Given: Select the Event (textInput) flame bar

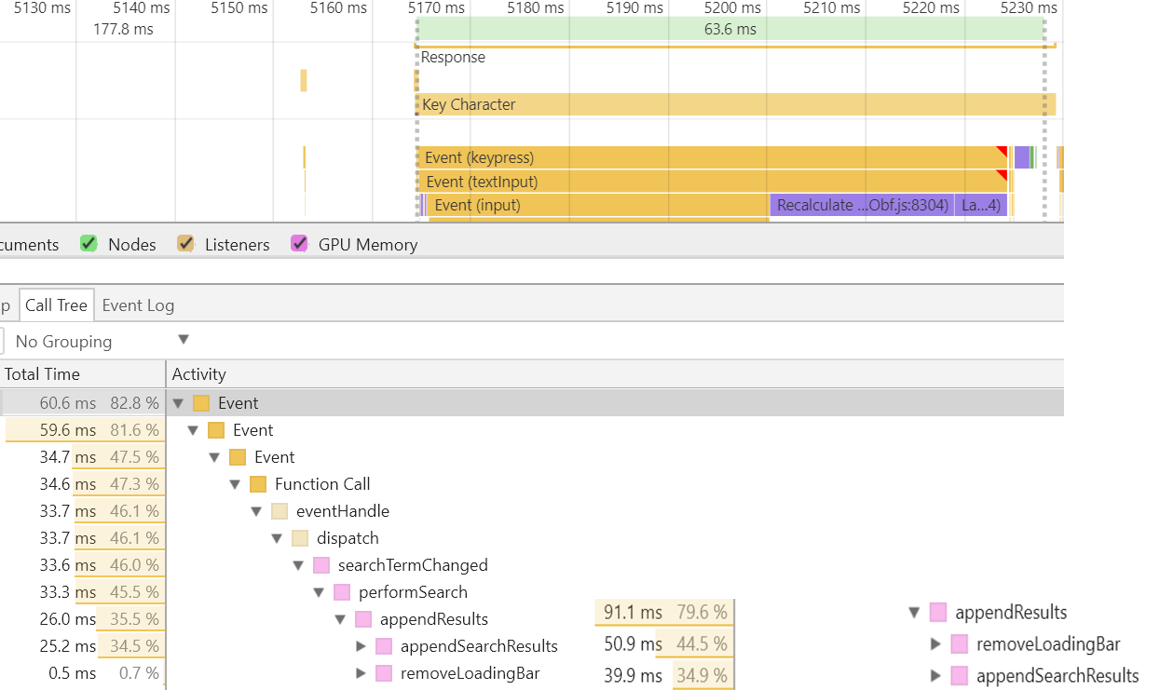Looking at the screenshot, I should (x=712, y=182).
